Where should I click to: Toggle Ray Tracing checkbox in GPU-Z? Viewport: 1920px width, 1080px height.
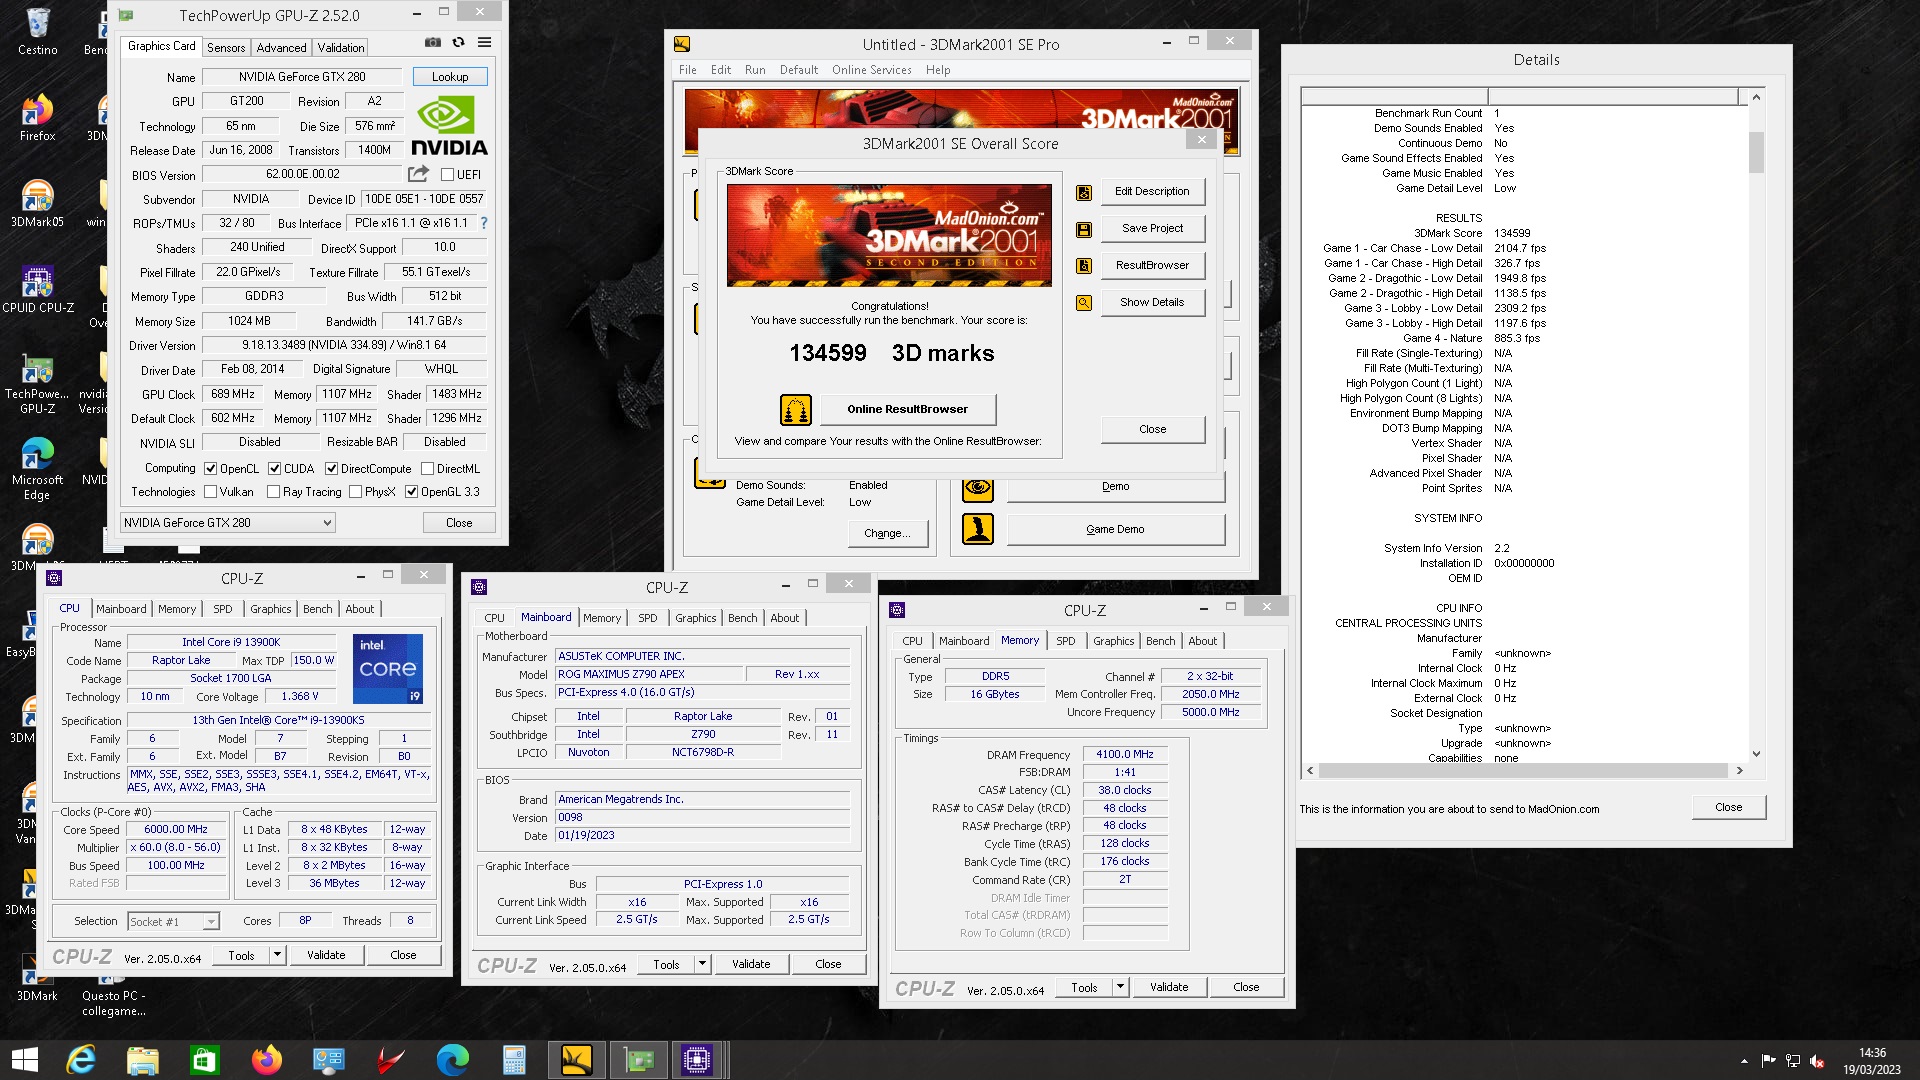[273, 492]
